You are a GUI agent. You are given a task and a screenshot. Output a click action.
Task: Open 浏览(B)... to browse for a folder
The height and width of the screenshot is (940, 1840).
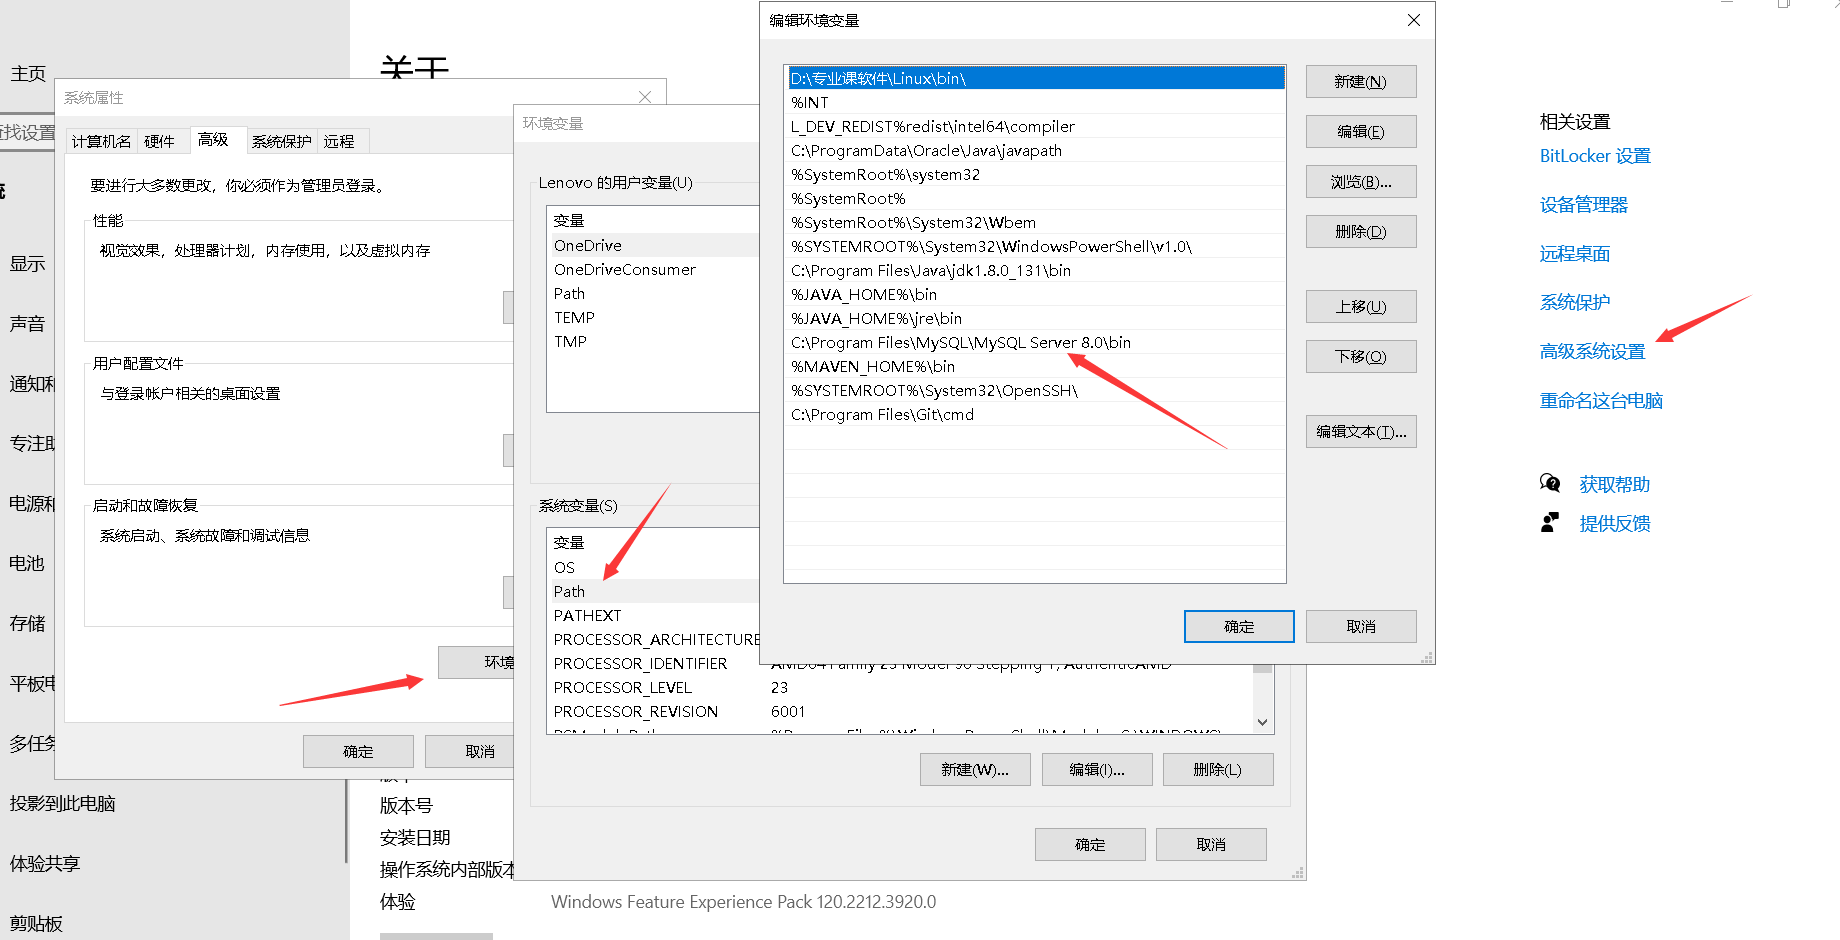tap(1361, 182)
